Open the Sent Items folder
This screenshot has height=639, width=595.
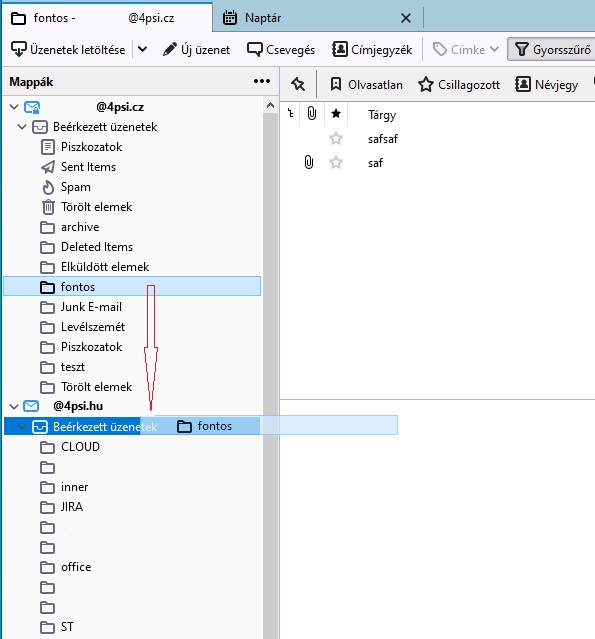(88, 167)
